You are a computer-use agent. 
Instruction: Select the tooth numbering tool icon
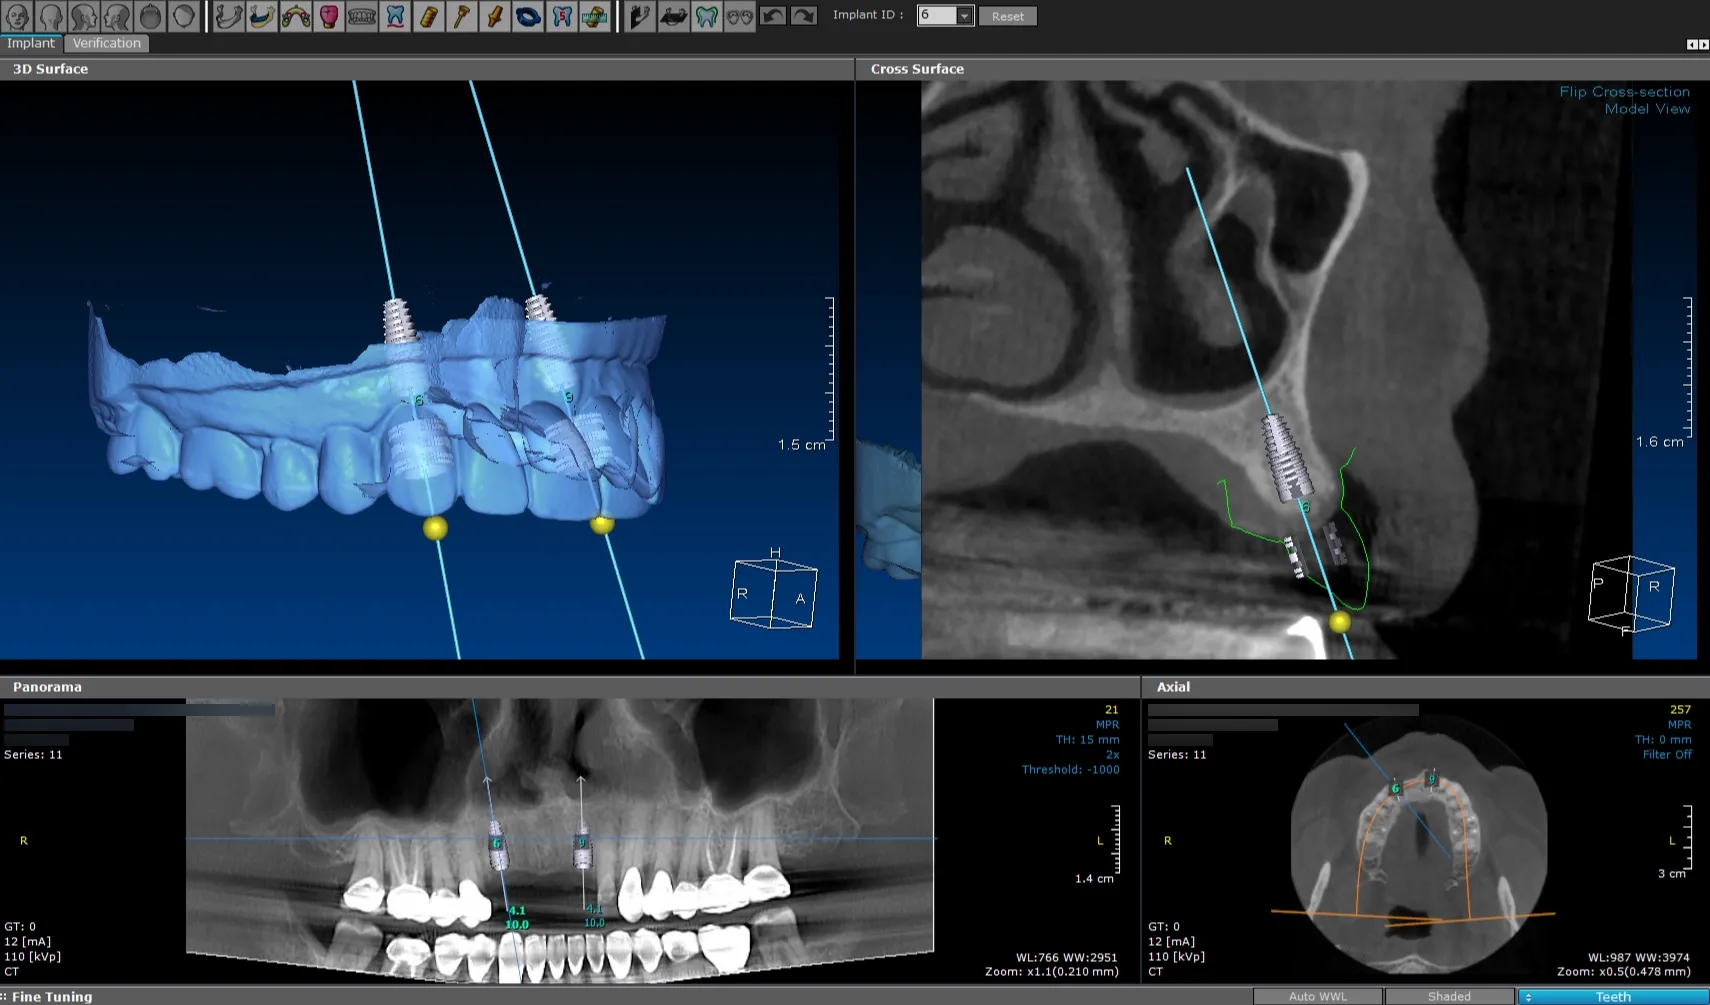click(x=560, y=15)
